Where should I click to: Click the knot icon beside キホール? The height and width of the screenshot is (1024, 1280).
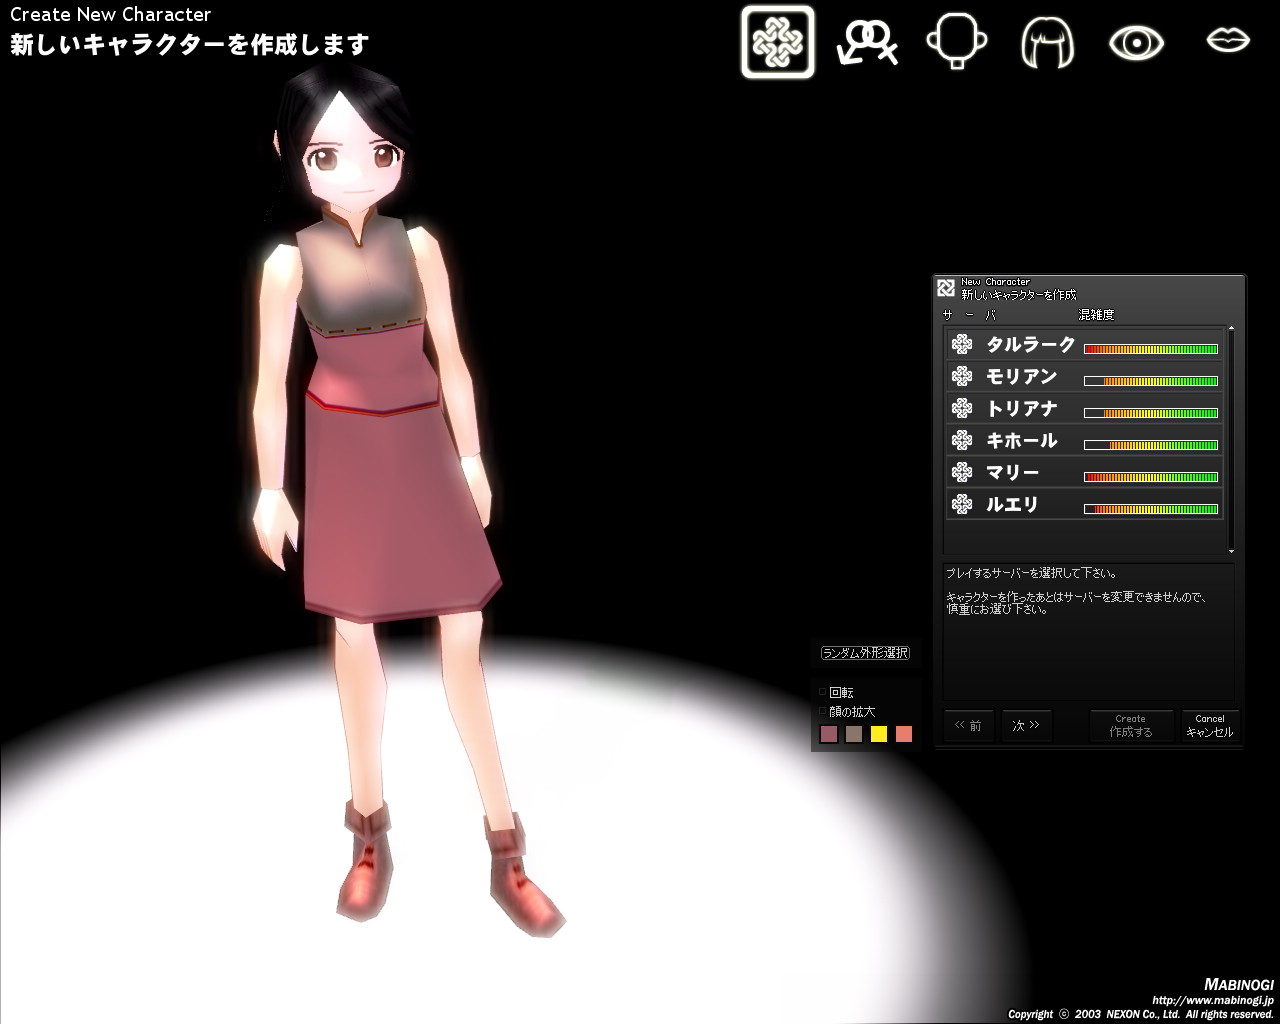pos(962,440)
